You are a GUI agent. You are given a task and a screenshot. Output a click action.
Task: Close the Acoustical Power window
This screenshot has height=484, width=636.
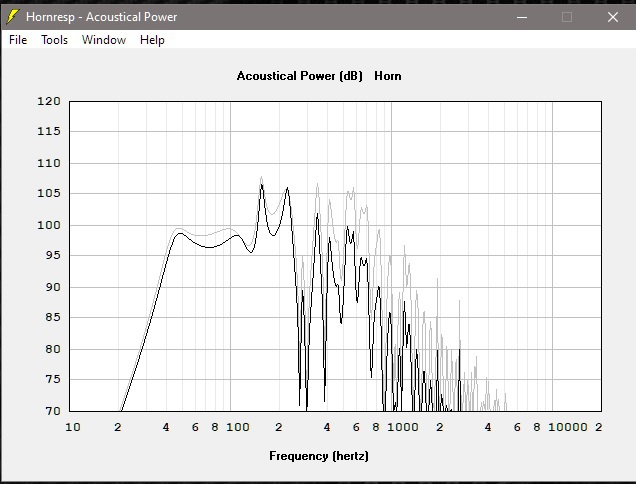[613, 17]
